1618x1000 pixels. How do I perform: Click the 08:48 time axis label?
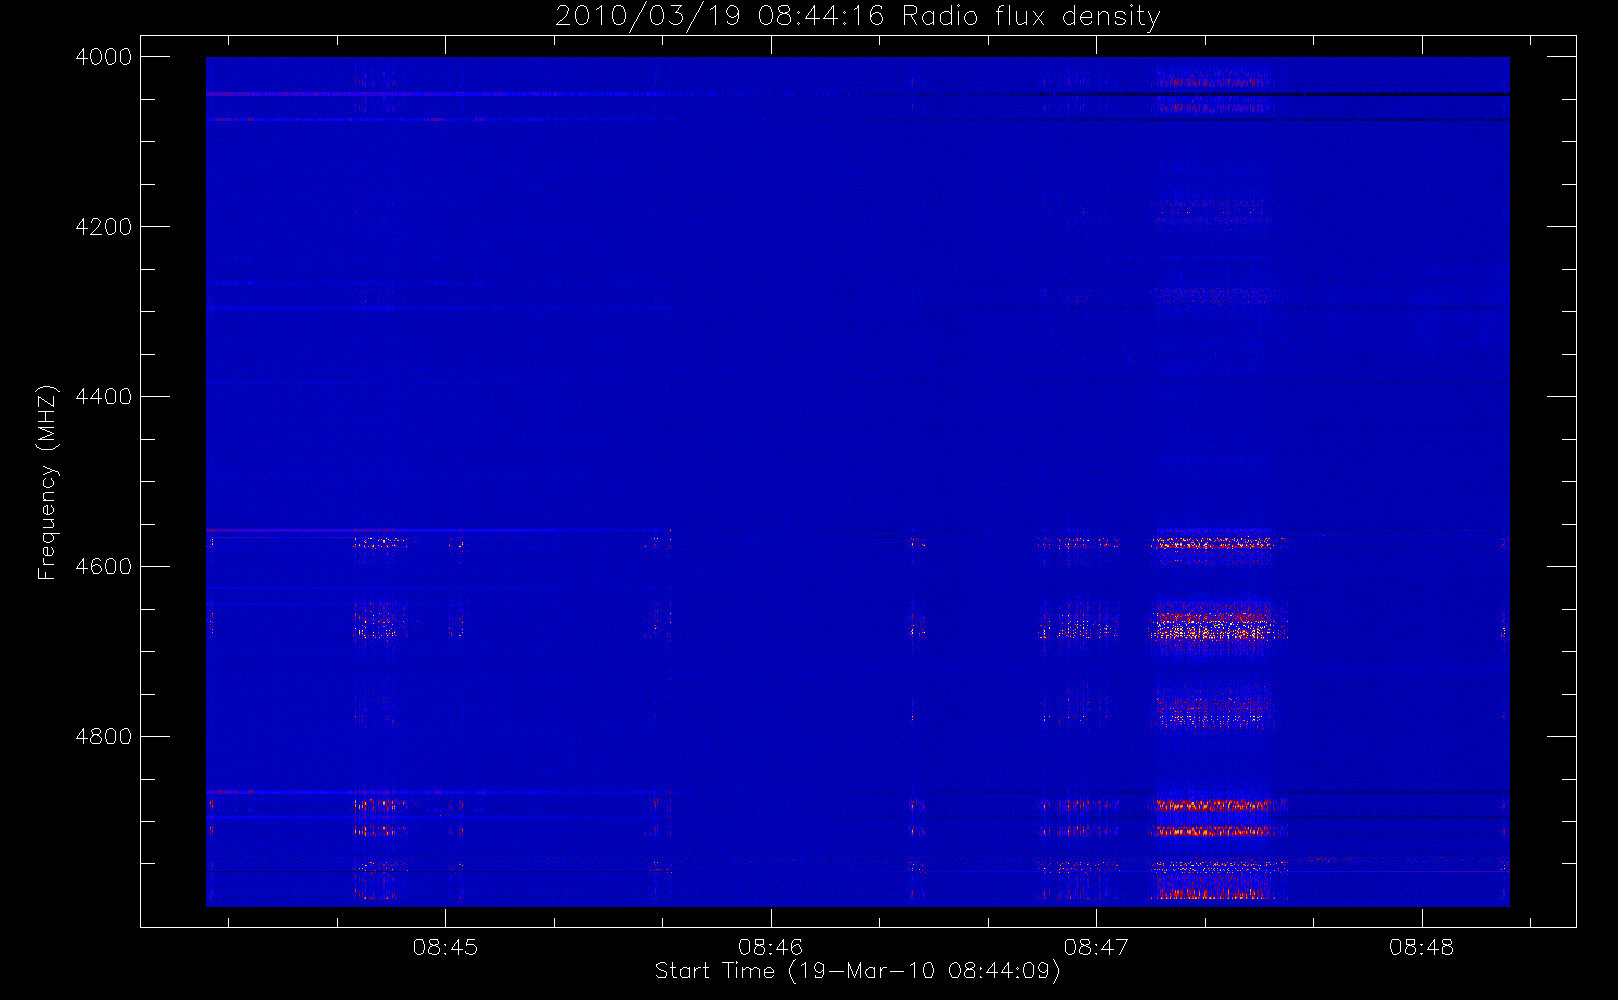(1421, 947)
